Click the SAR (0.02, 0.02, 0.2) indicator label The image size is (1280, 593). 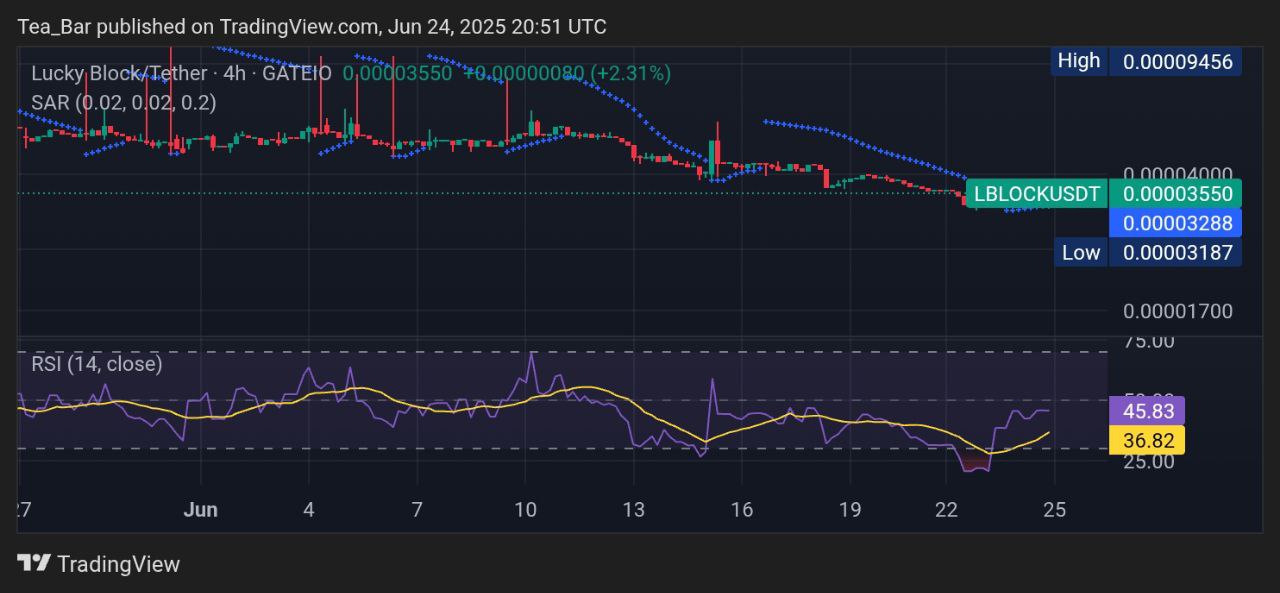(123, 102)
